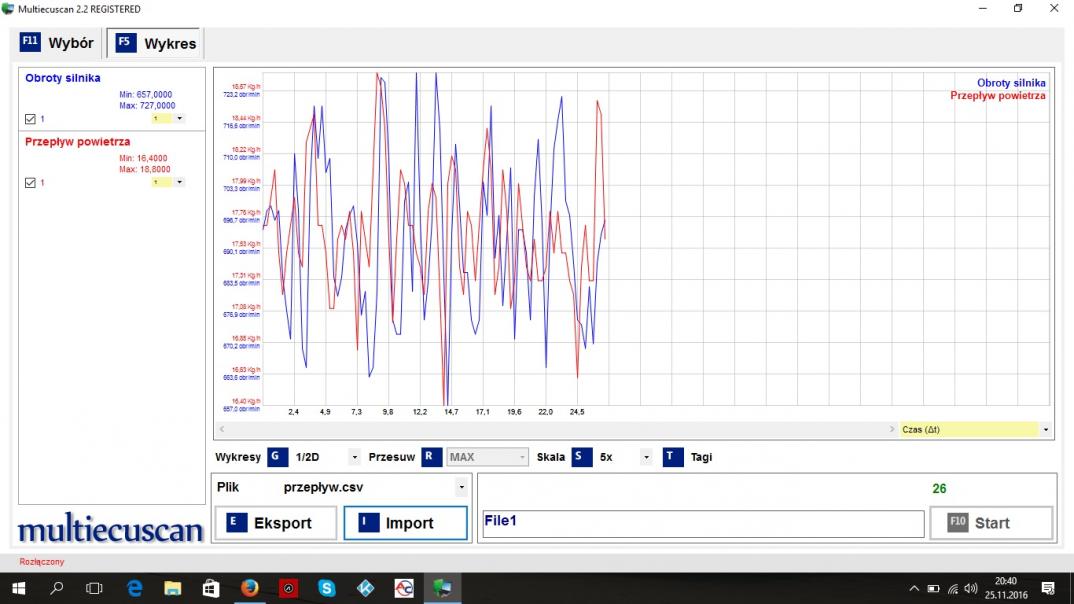Switch to the Wybór tab
1074x604 pixels.
(x=58, y=43)
